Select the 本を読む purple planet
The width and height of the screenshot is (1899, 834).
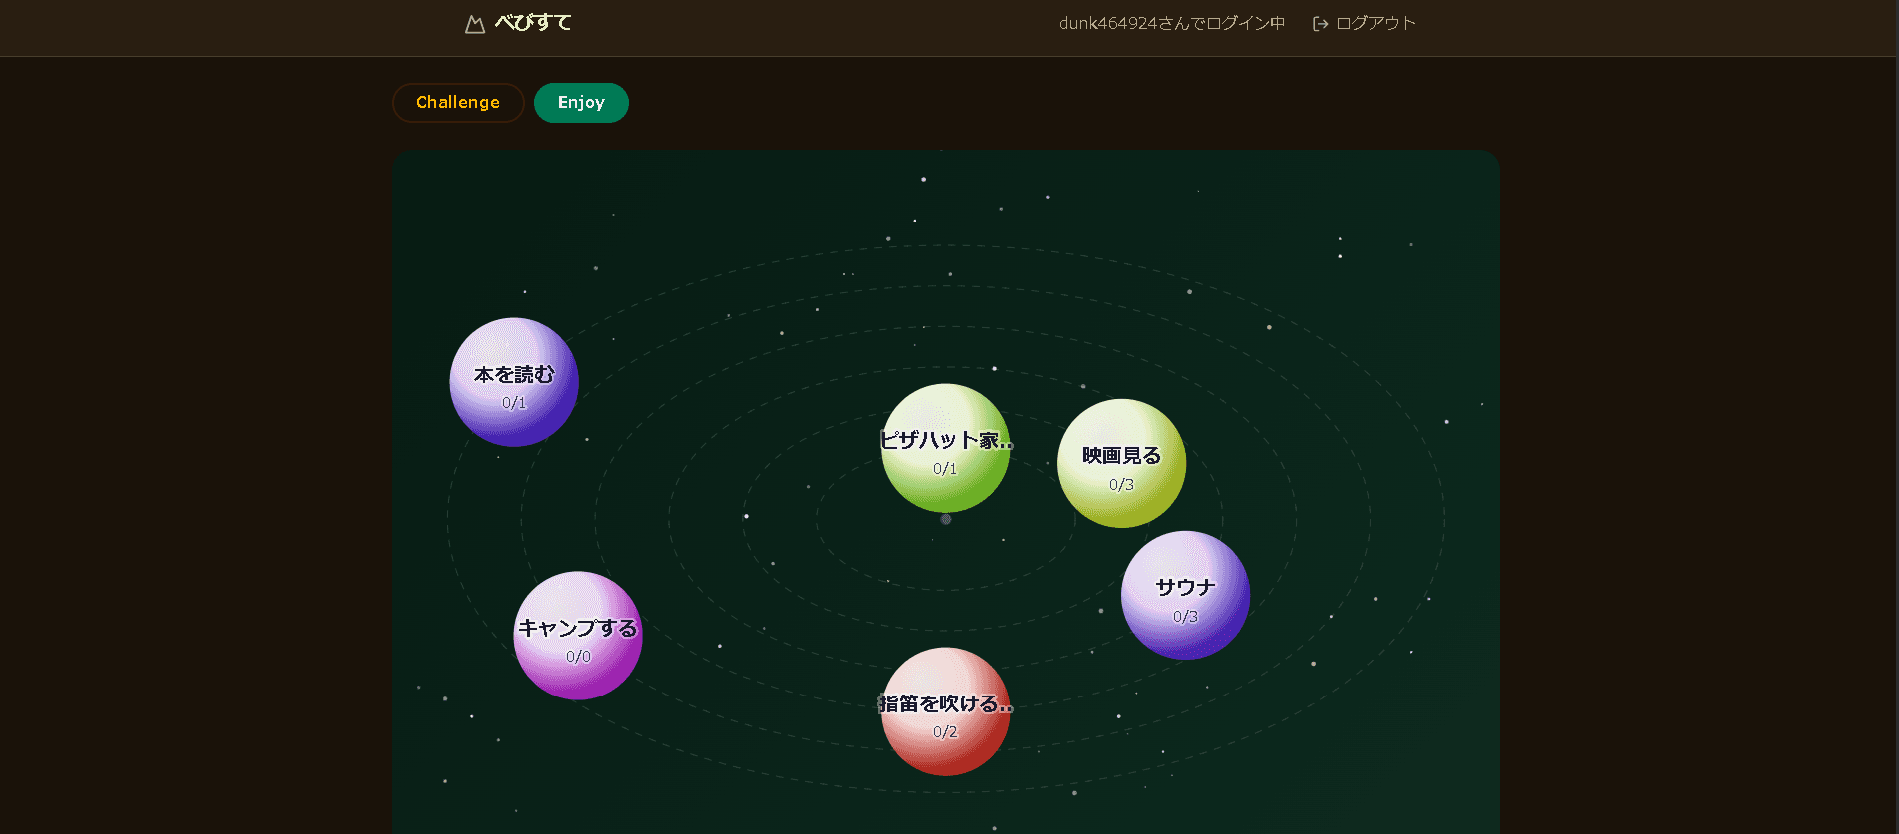tap(514, 382)
